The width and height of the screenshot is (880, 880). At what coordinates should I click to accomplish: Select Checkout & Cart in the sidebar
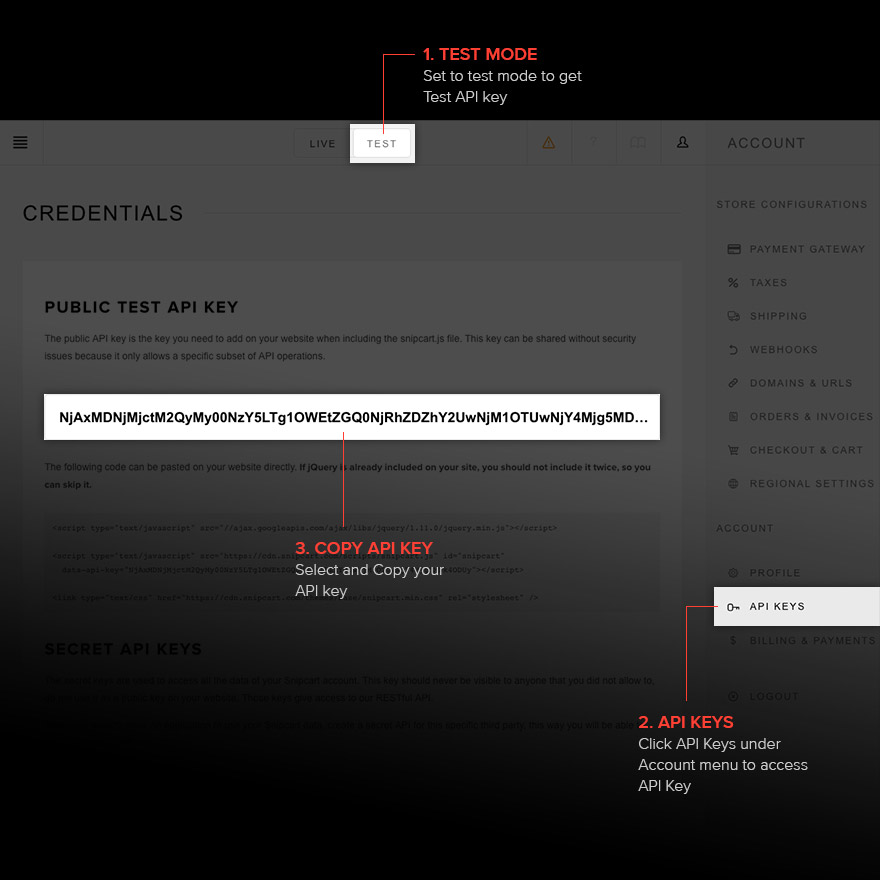pos(805,450)
